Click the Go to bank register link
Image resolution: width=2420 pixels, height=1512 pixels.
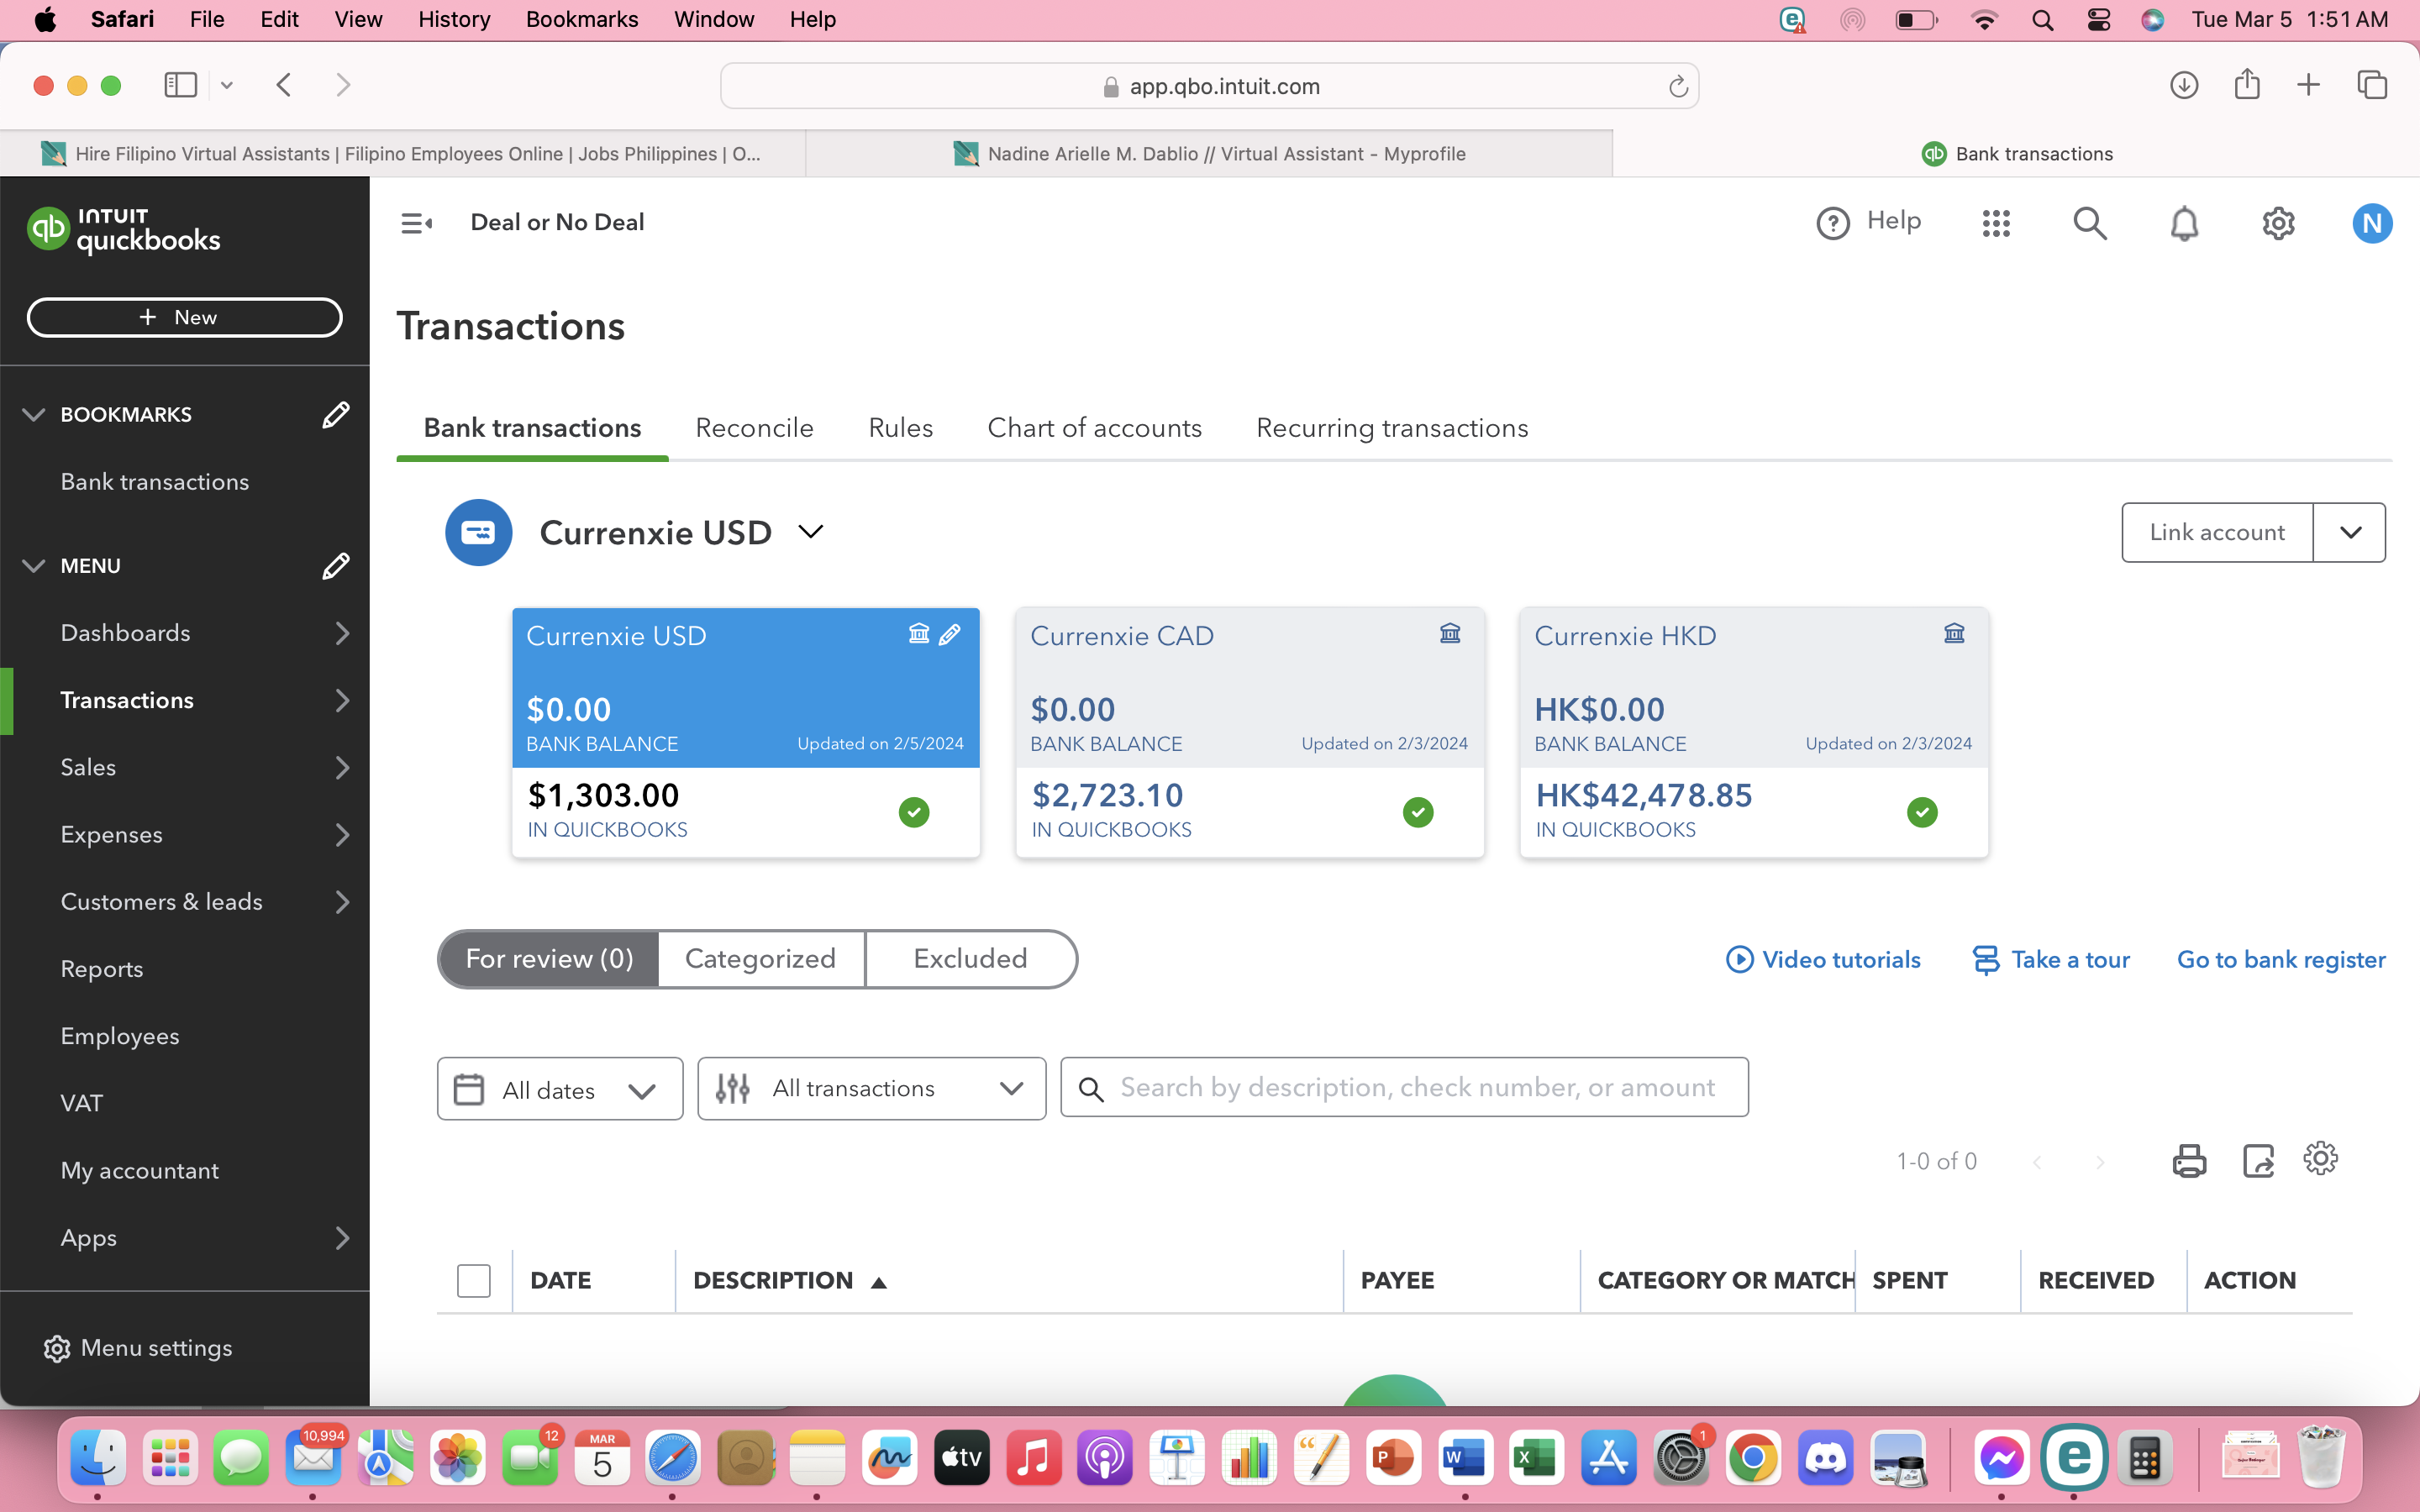(2280, 960)
